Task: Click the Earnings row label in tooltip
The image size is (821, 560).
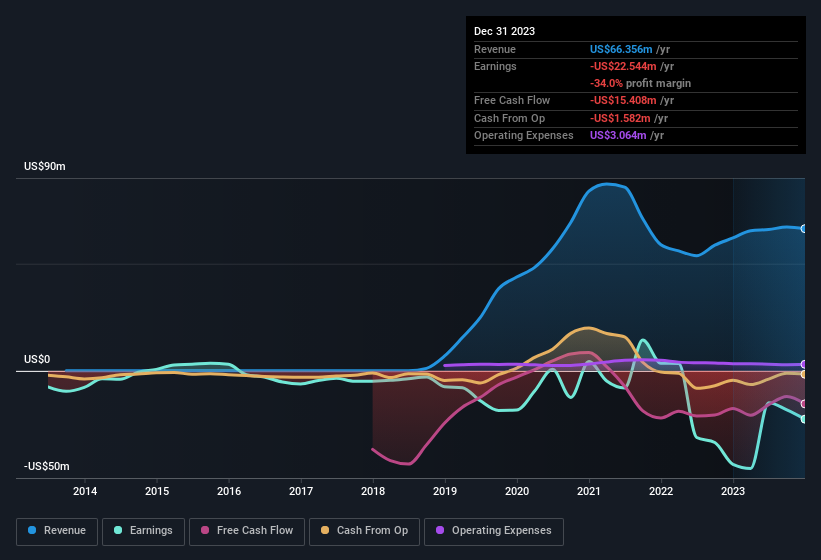Action: pyautogui.click(x=495, y=66)
